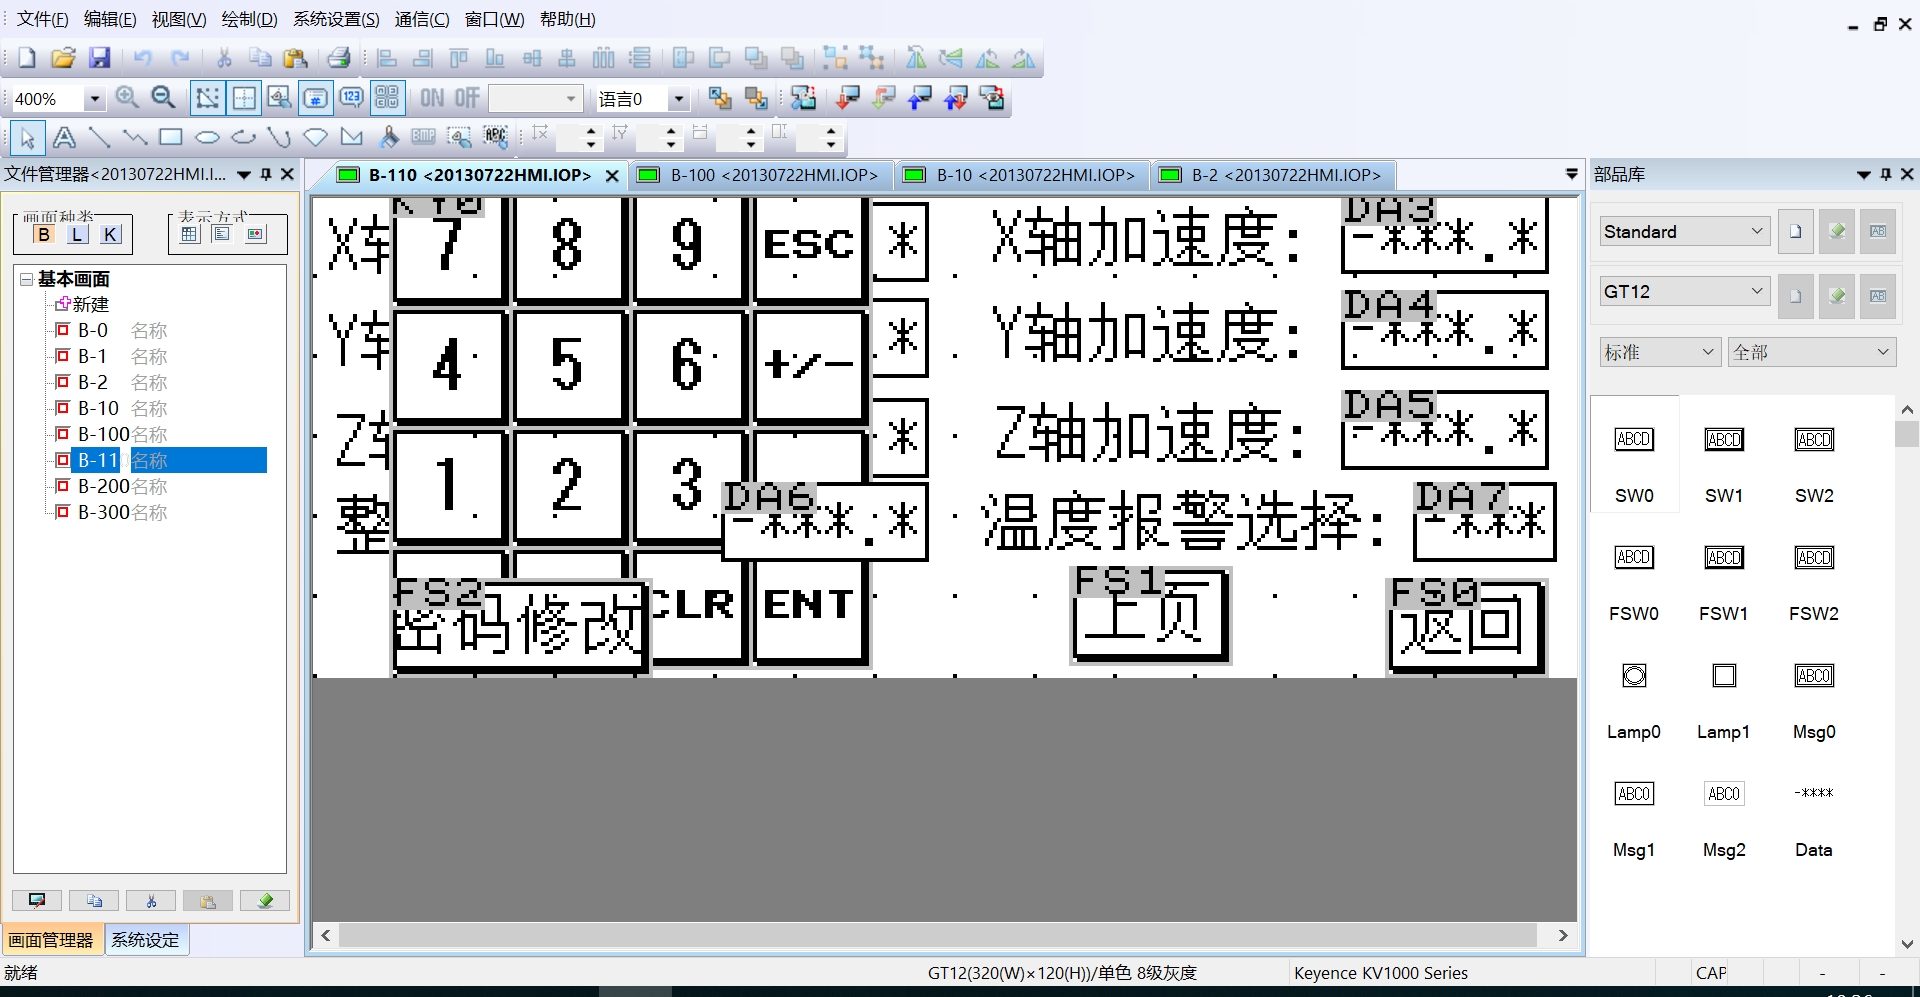
Task: Select the polyline drawing tool
Action: point(135,137)
